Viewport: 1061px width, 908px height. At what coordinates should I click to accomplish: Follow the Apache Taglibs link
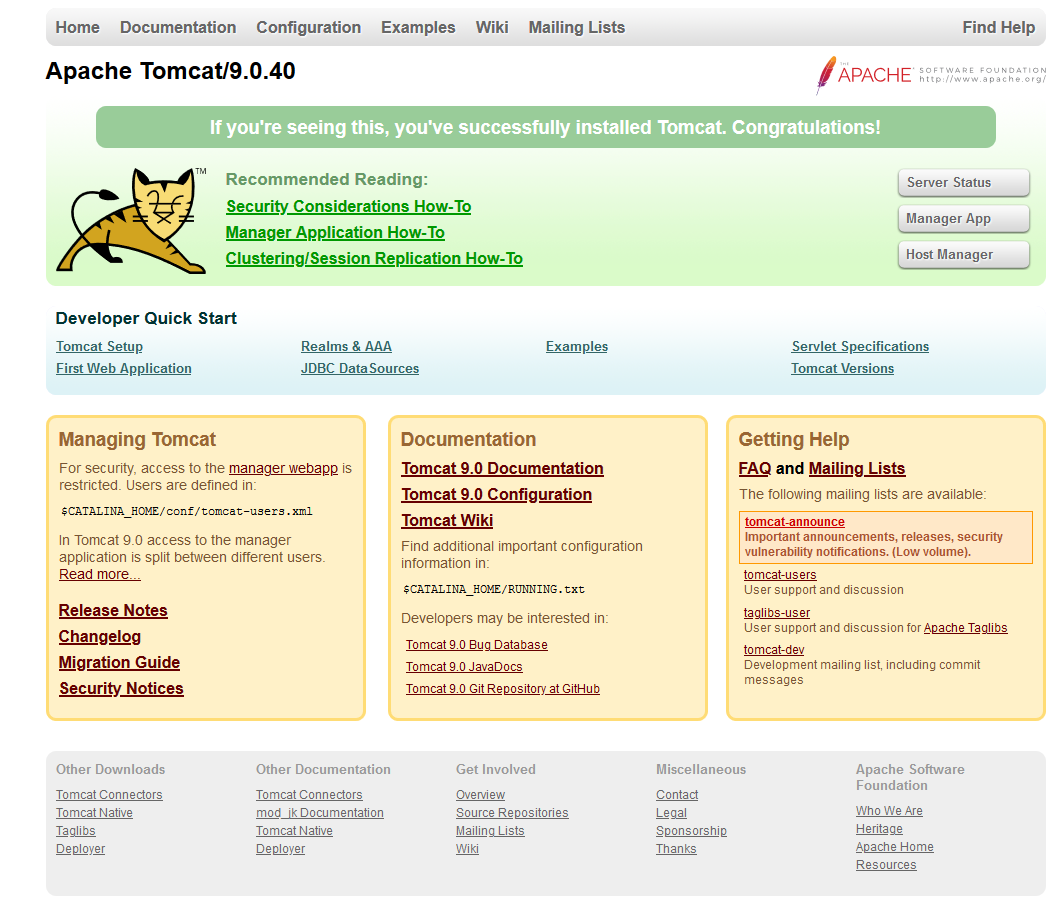coord(966,628)
